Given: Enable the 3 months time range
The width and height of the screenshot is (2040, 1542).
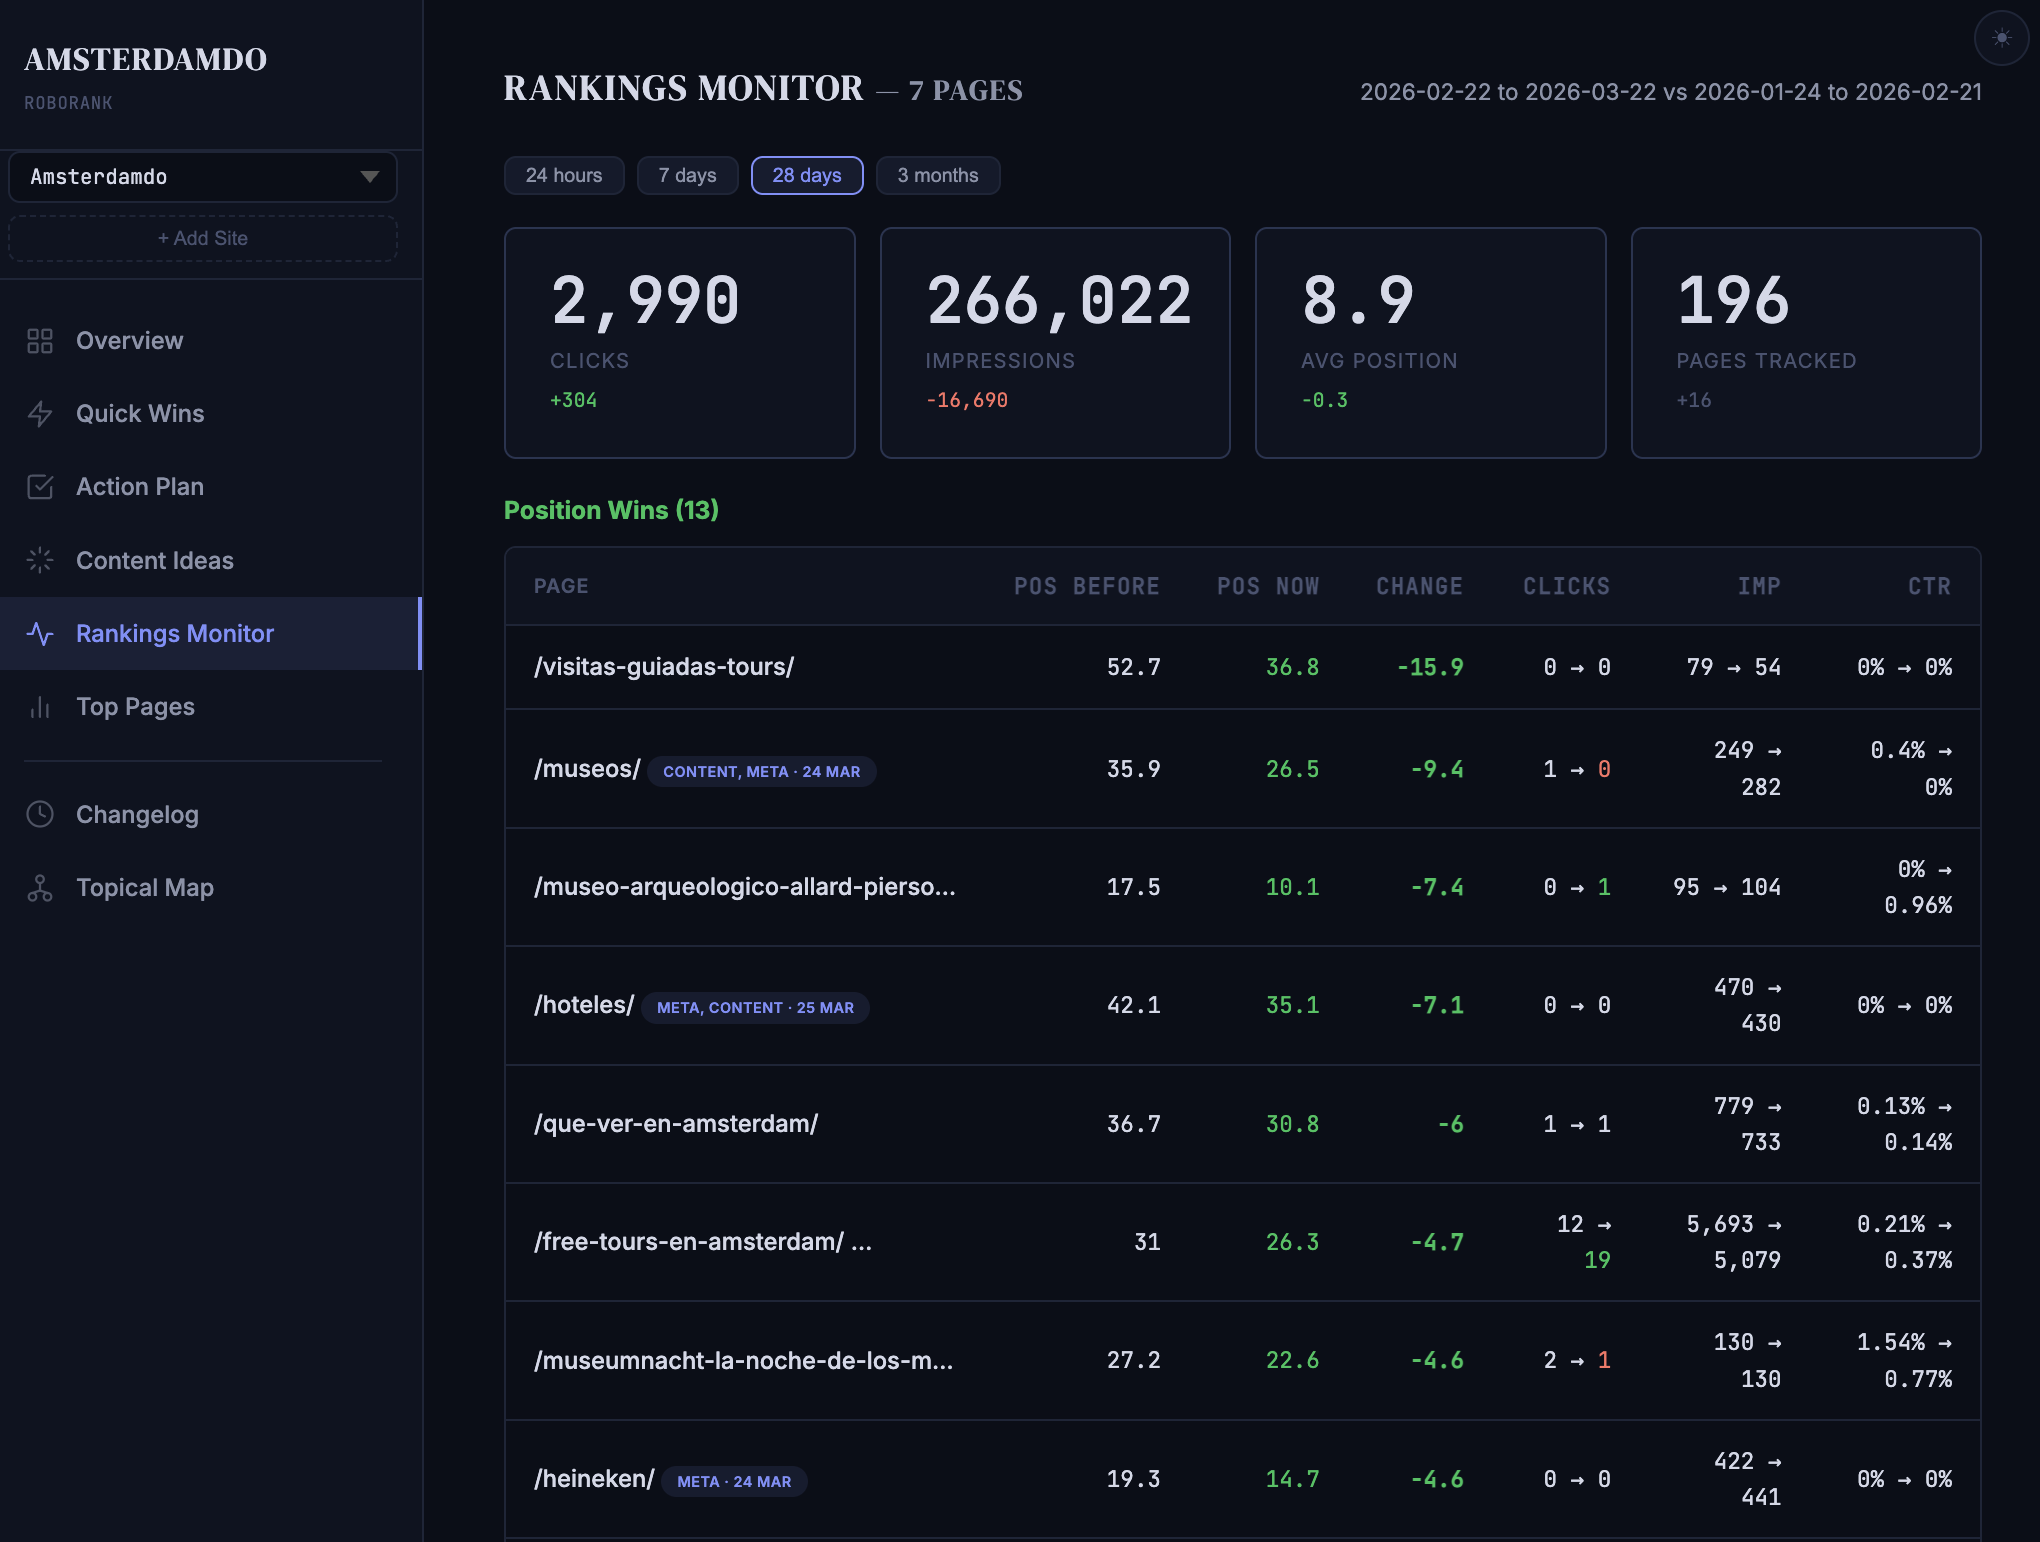Looking at the screenshot, I should coord(937,175).
